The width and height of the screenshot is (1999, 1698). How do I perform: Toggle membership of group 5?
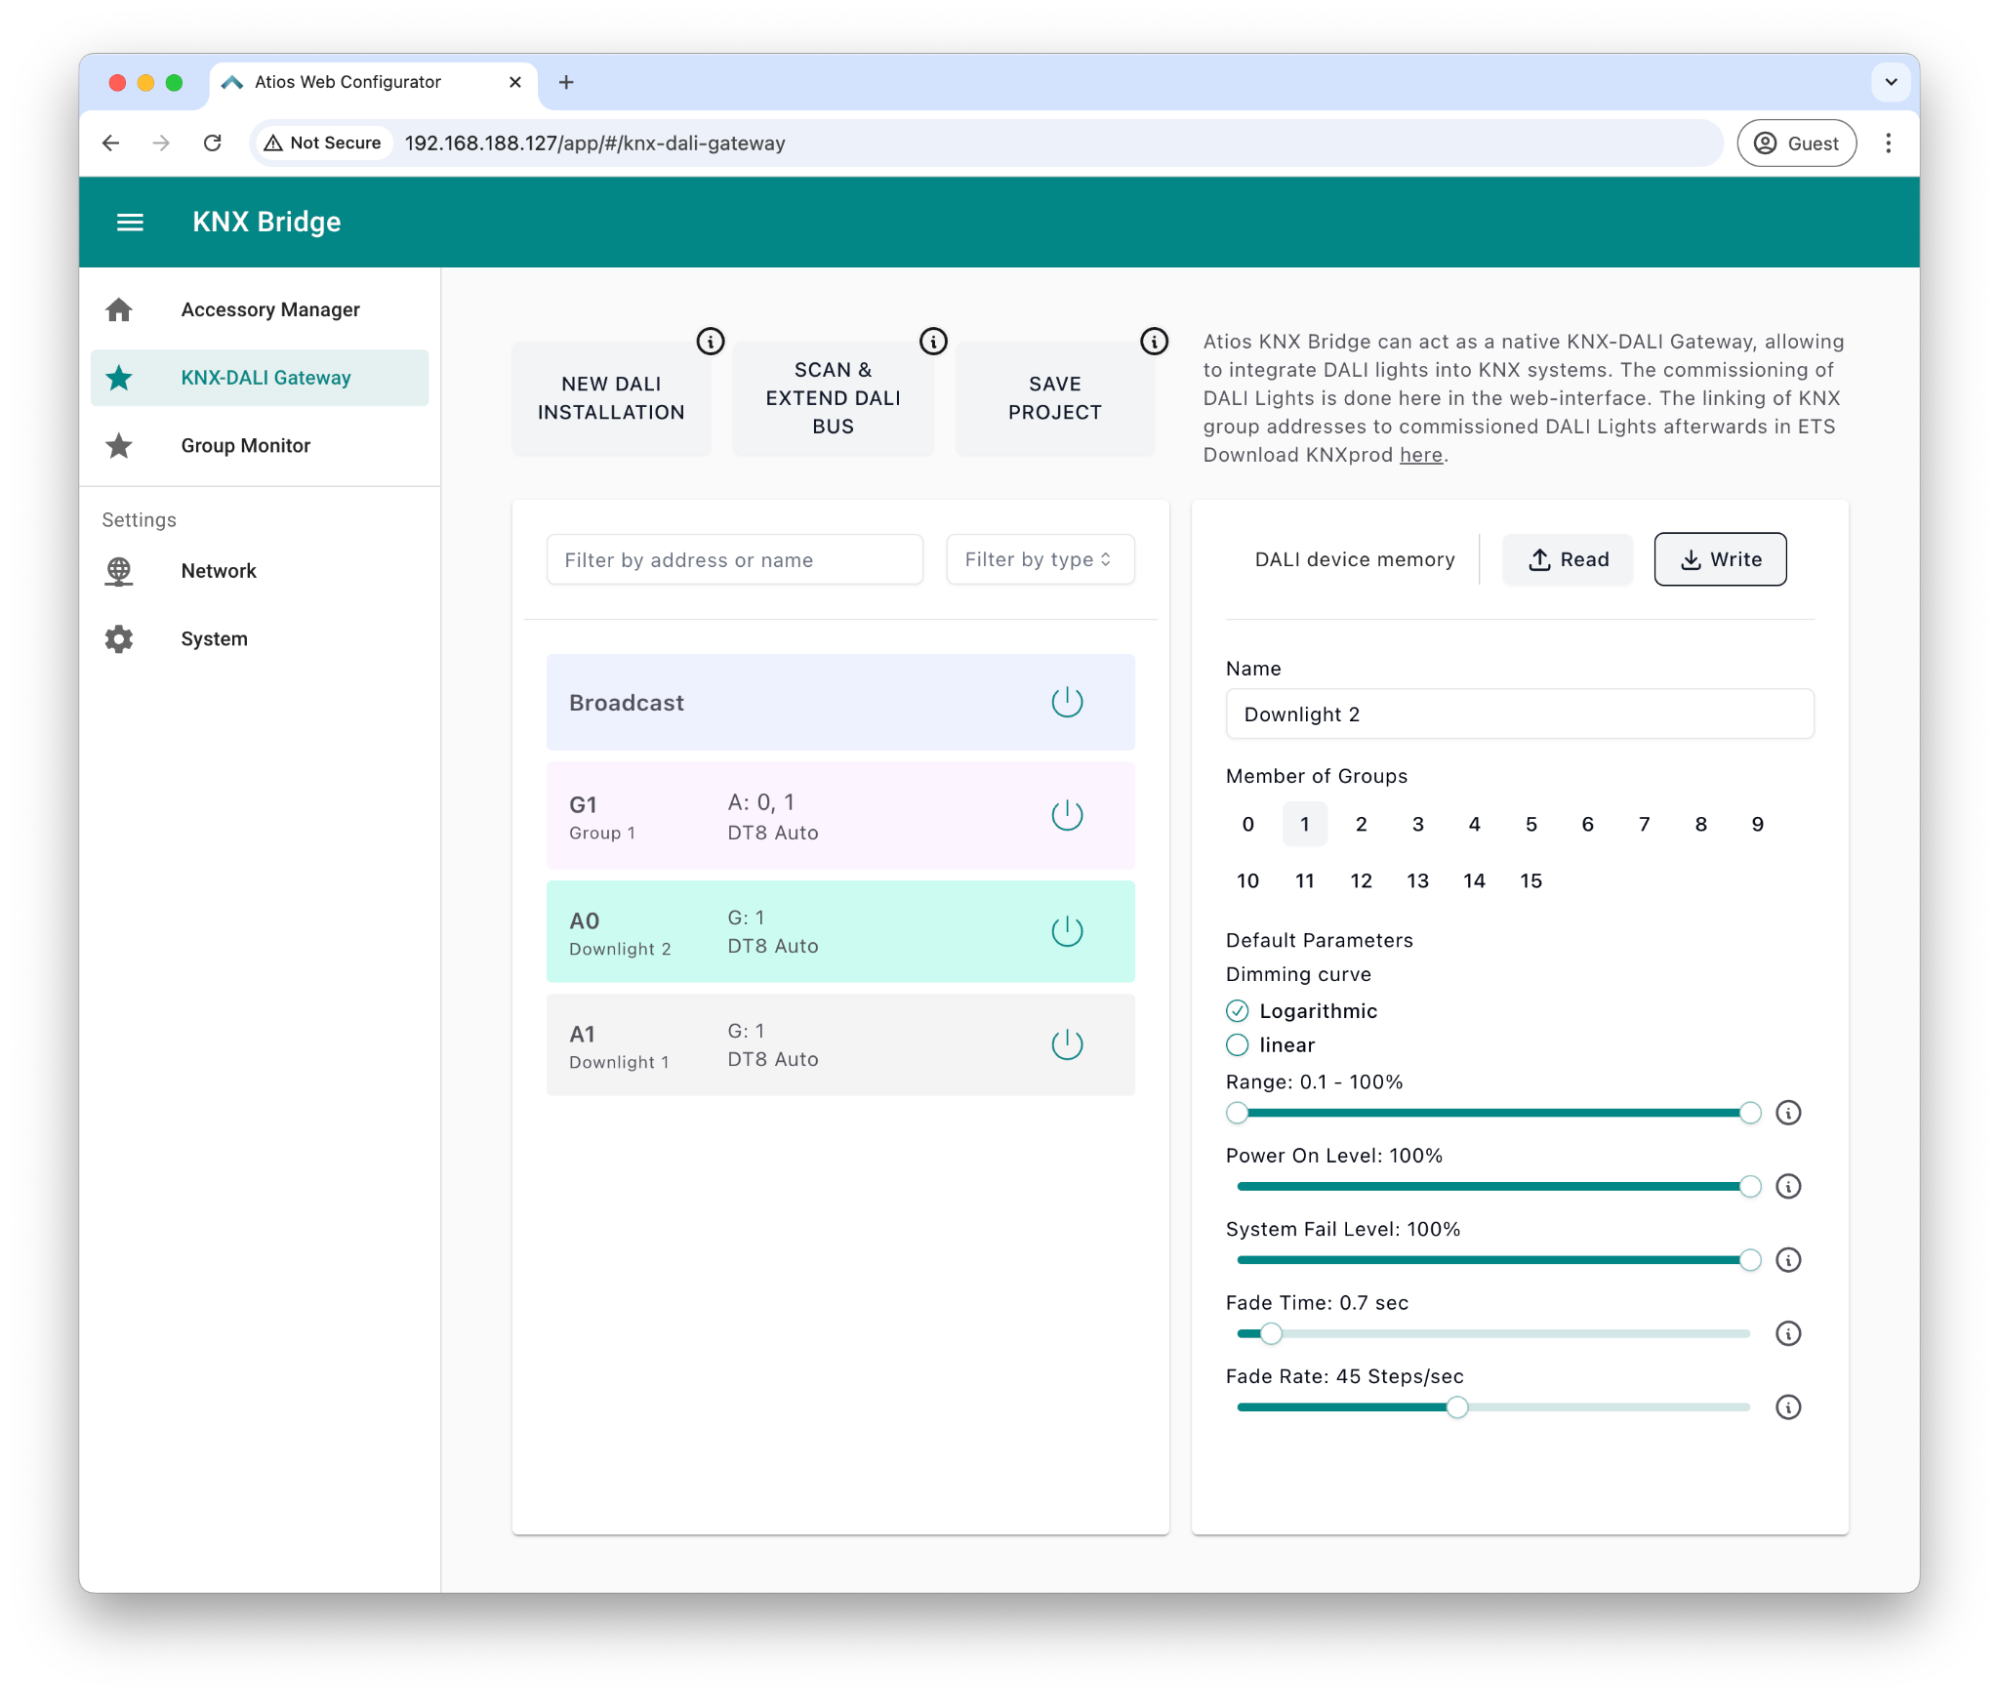pos(1531,824)
